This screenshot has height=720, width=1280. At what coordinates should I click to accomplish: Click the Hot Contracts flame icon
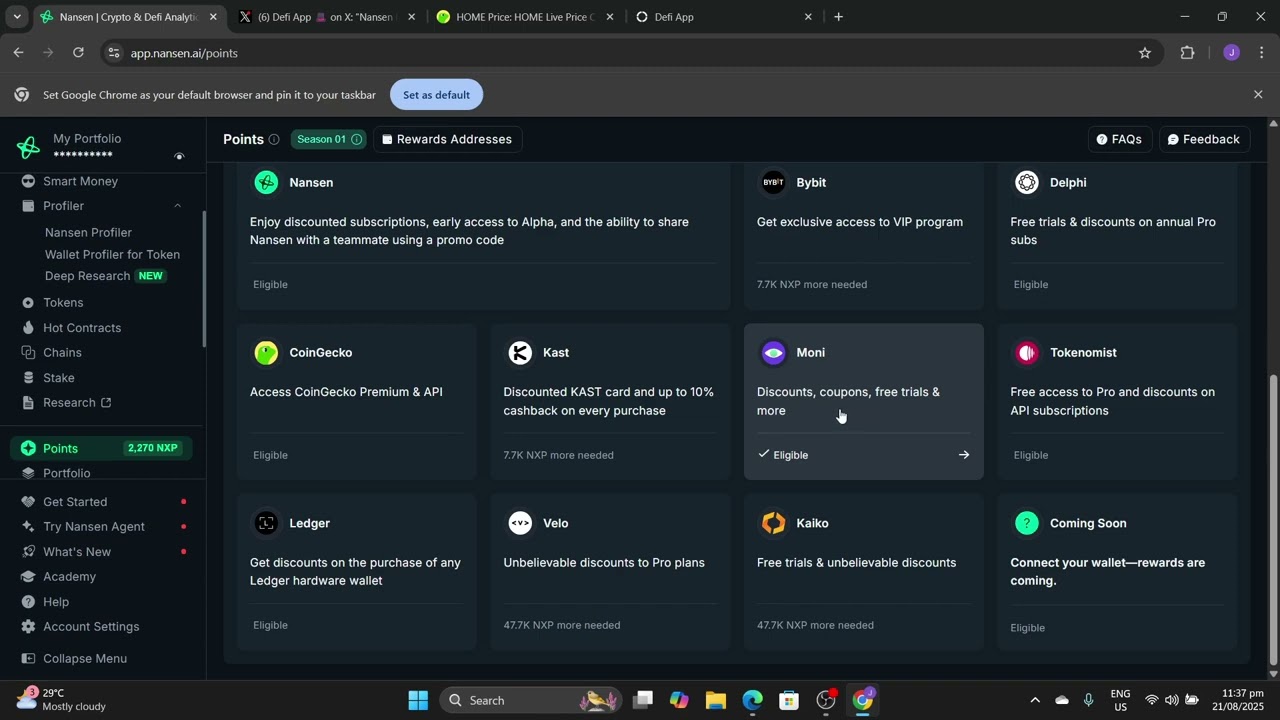[x=28, y=328]
